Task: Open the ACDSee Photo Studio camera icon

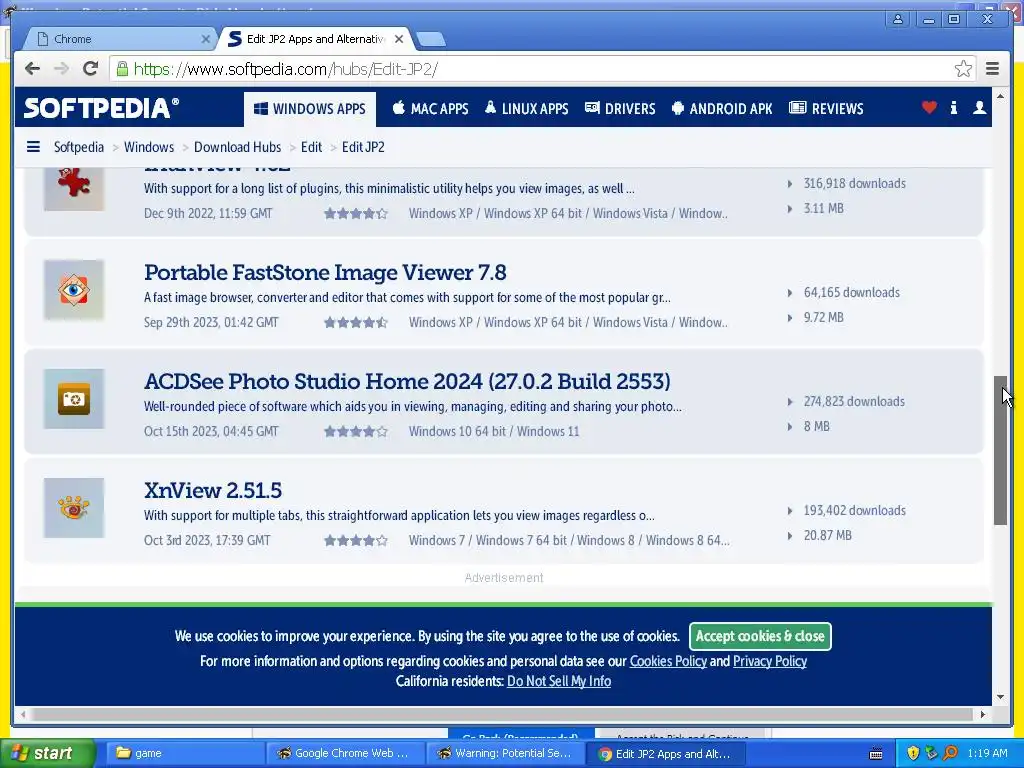Action: pos(74,399)
